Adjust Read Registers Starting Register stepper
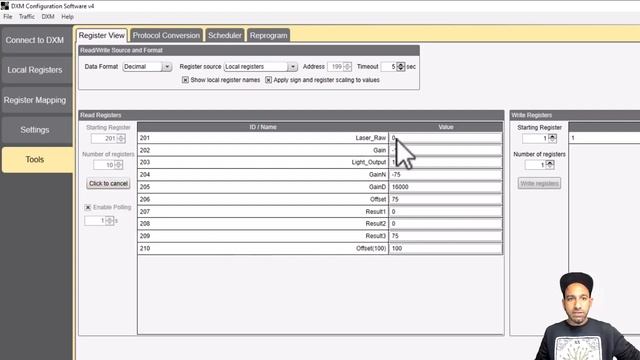This screenshot has width=640, height=360. pyautogui.click(x=121, y=138)
